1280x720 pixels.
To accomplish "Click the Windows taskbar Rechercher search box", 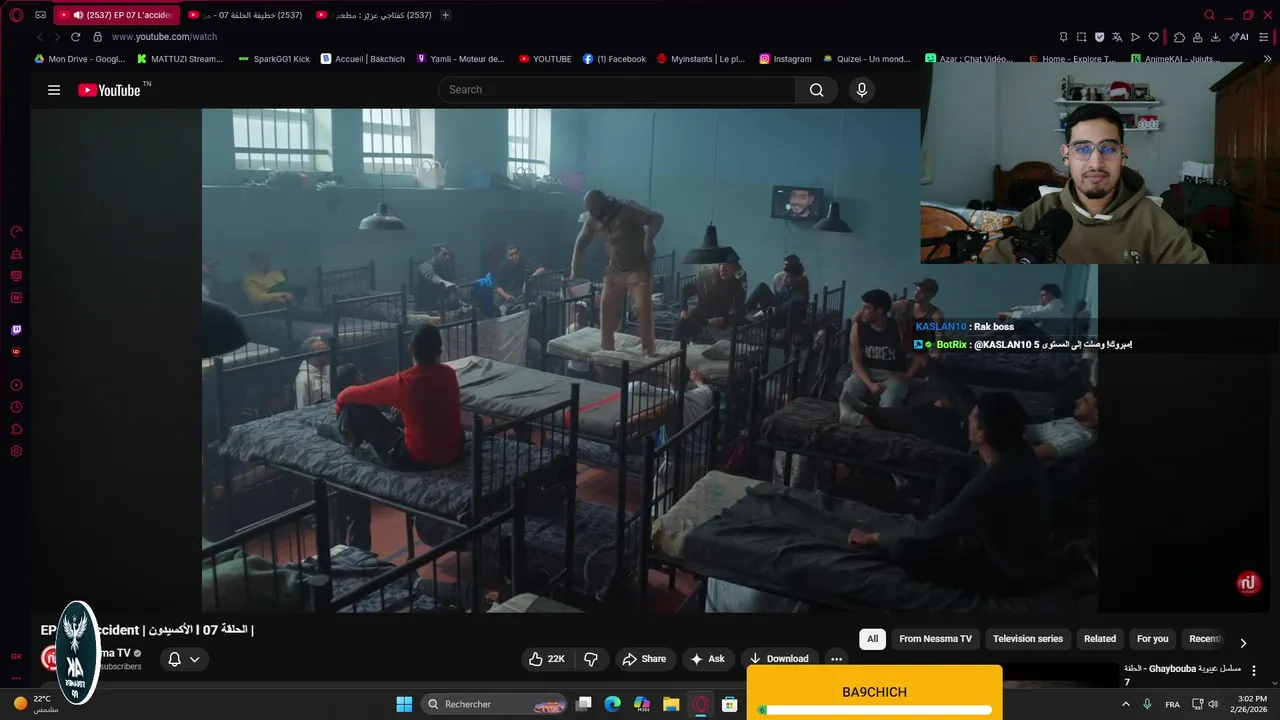I will pyautogui.click(x=494, y=704).
